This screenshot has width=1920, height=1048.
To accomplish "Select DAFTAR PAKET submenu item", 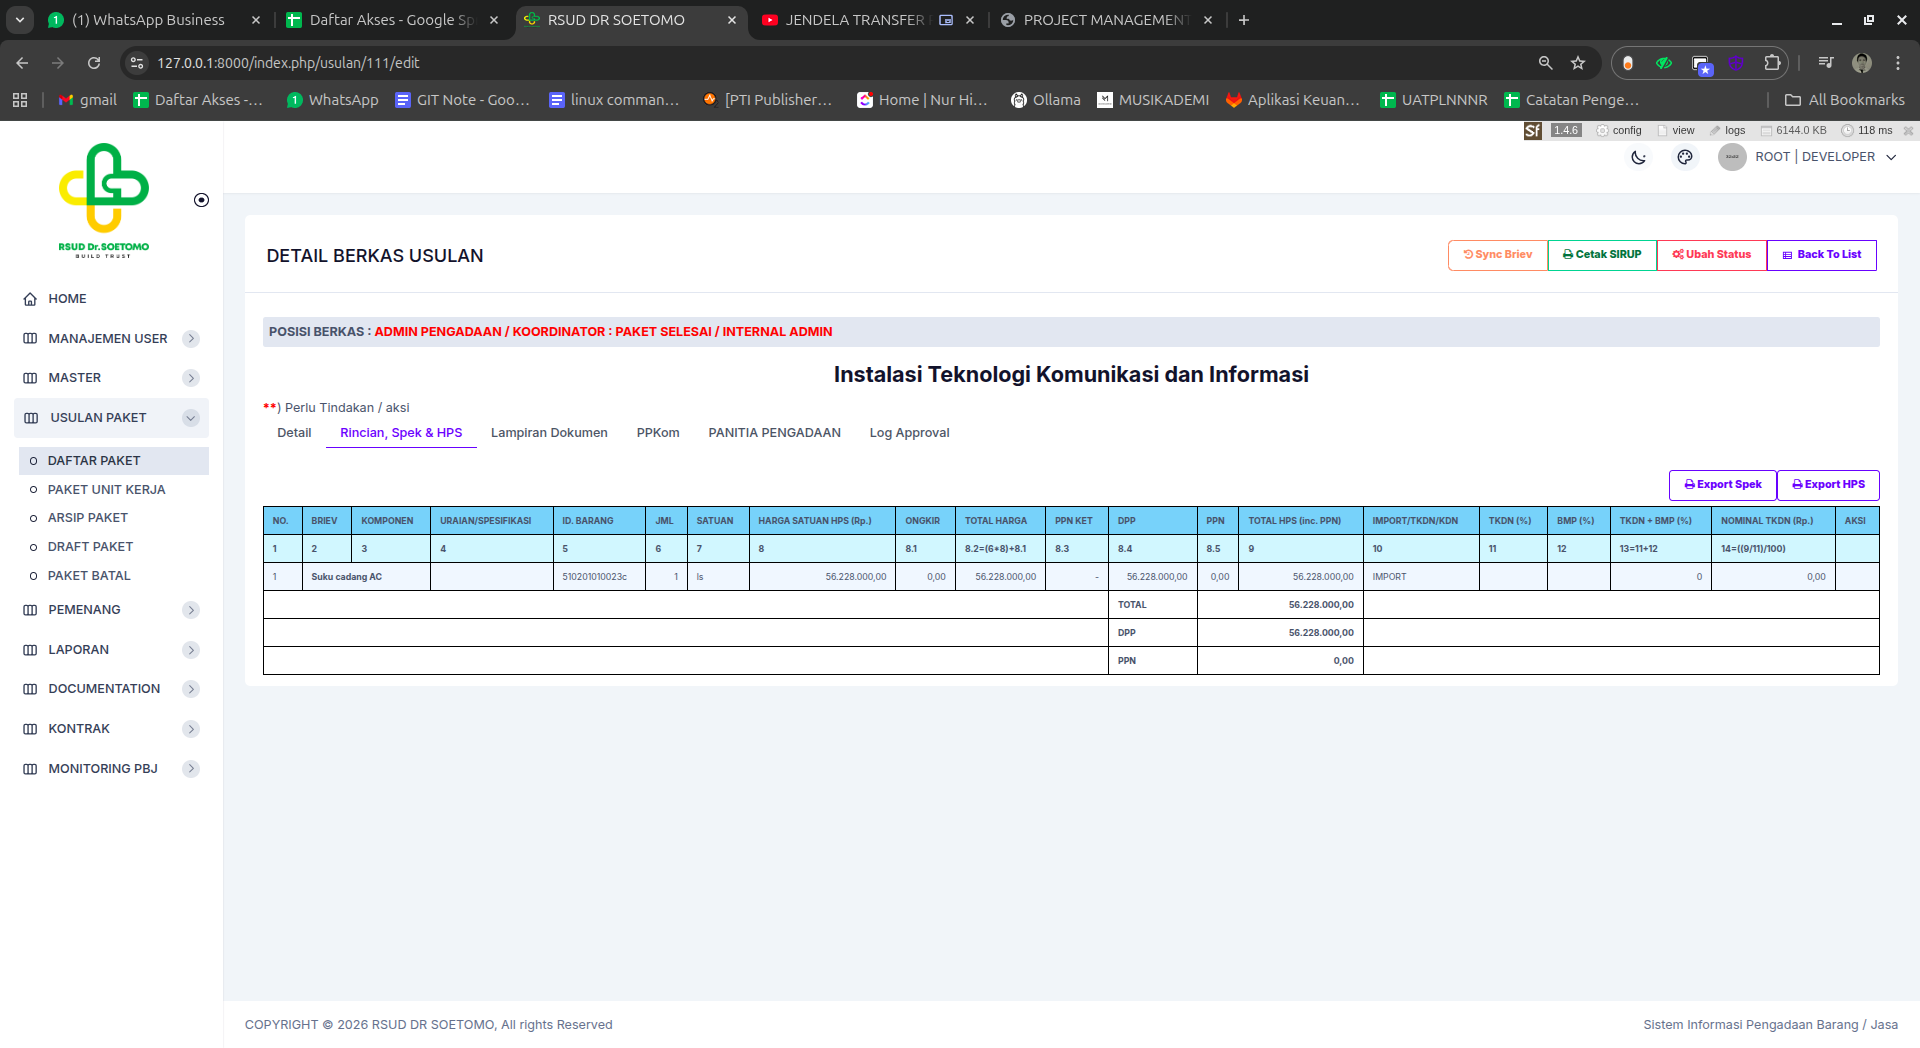I will pyautogui.click(x=94, y=461).
